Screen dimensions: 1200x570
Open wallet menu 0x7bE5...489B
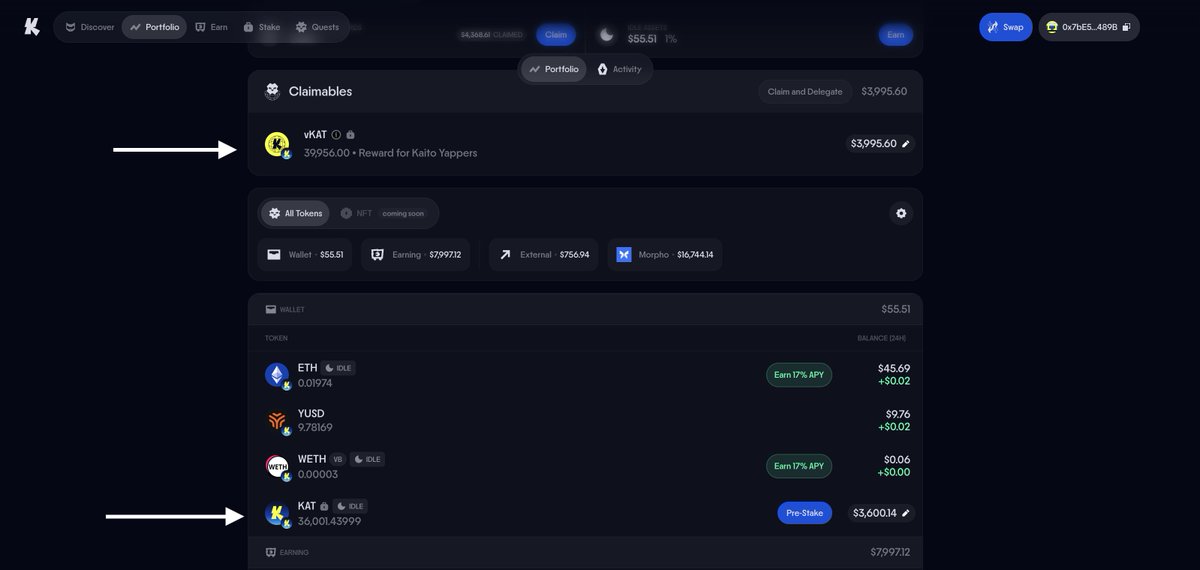[x=1089, y=27]
